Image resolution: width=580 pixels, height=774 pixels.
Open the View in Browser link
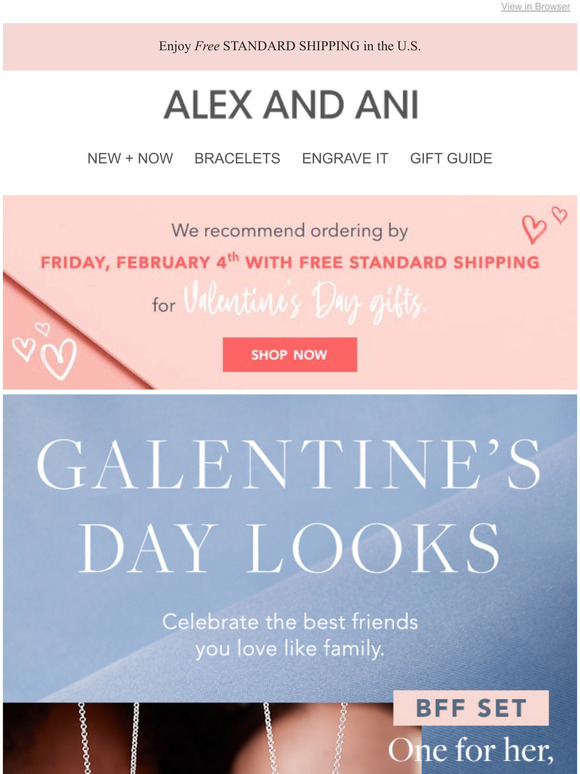tap(535, 6)
